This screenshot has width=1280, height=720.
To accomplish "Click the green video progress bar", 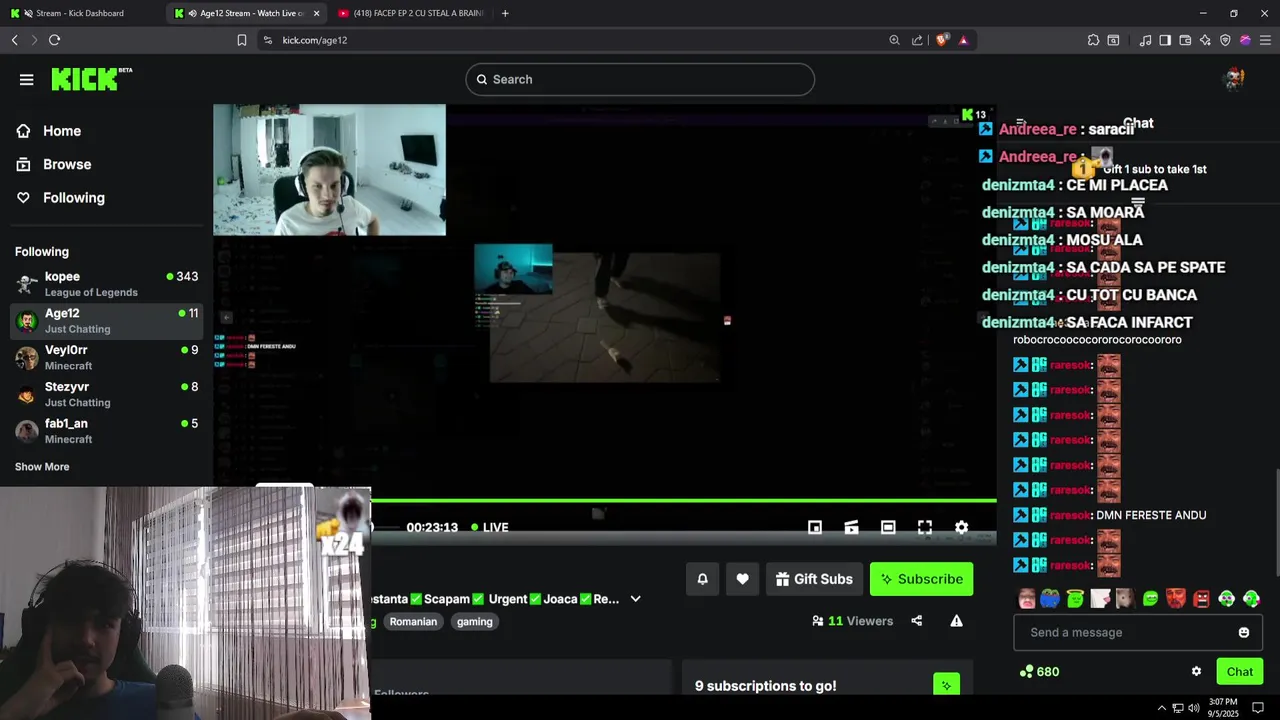I will pyautogui.click(x=683, y=500).
